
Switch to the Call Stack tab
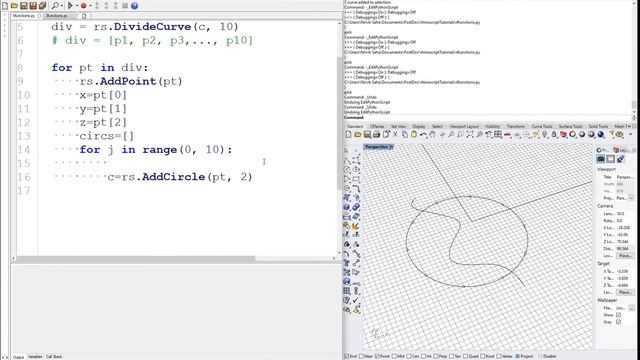pyautogui.click(x=54, y=357)
